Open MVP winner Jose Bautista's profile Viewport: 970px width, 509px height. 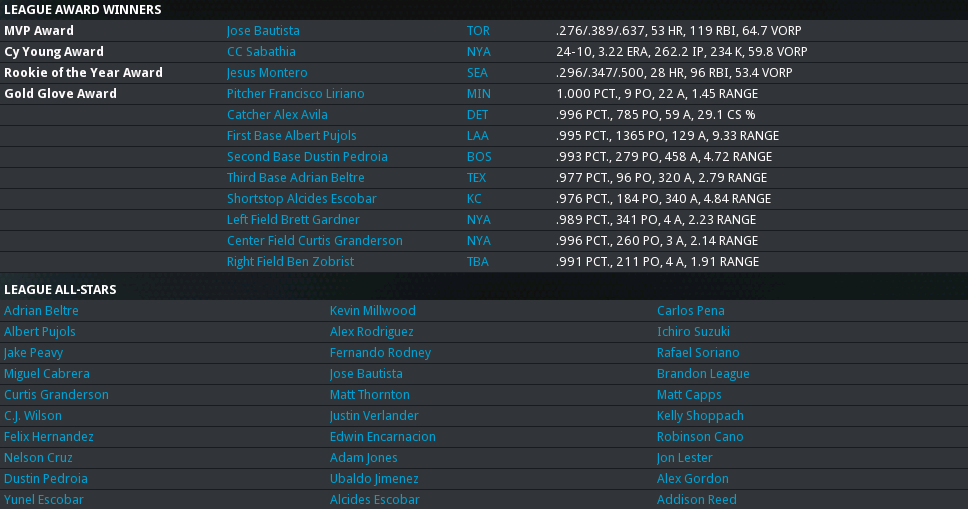(x=263, y=31)
